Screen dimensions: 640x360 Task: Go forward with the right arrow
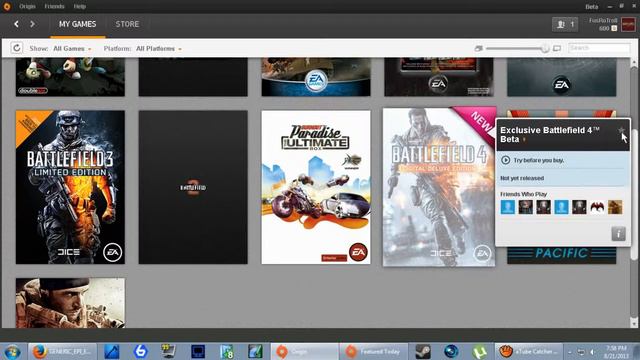click(x=32, y=24)
